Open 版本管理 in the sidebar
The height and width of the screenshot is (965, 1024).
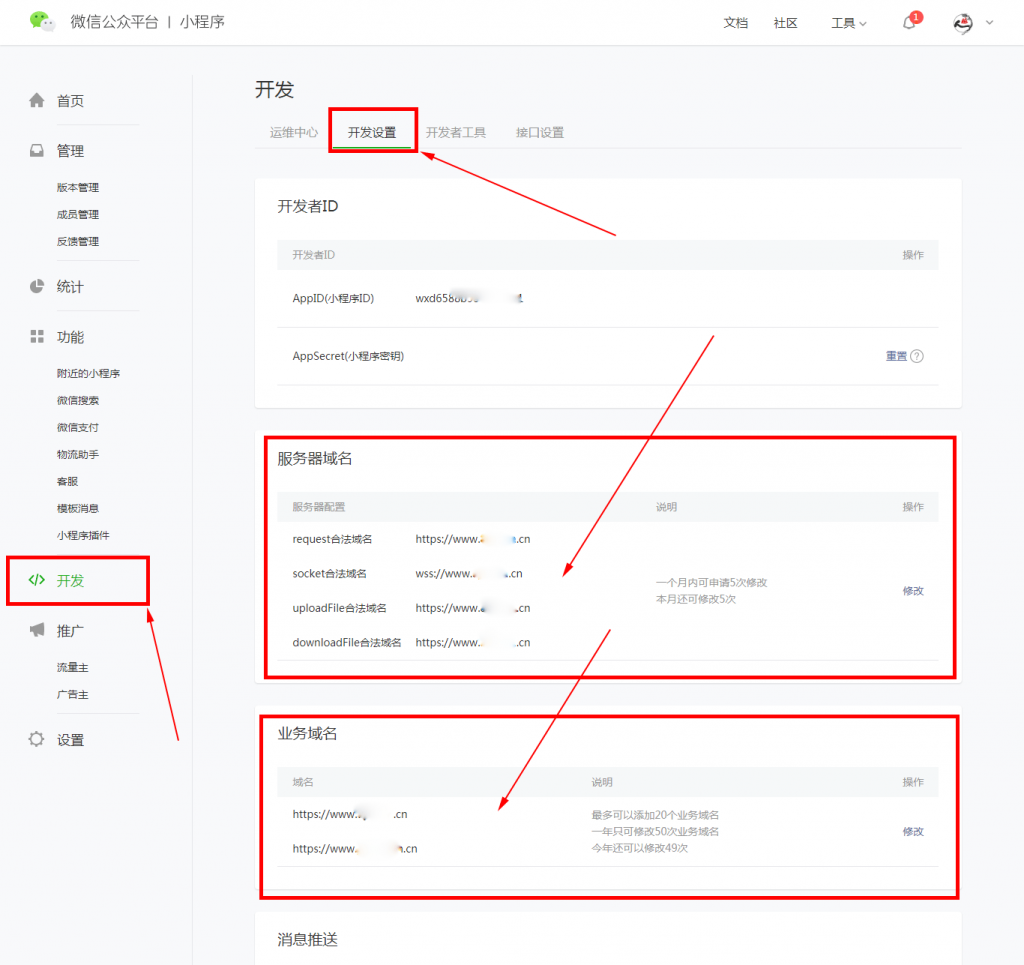point(78,188)
